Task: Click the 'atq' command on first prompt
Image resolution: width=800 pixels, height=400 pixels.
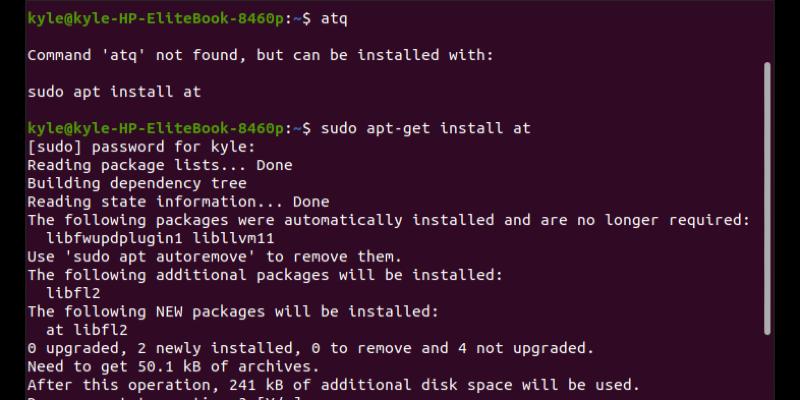Action: pyautogui.click(x=334, y=19)
